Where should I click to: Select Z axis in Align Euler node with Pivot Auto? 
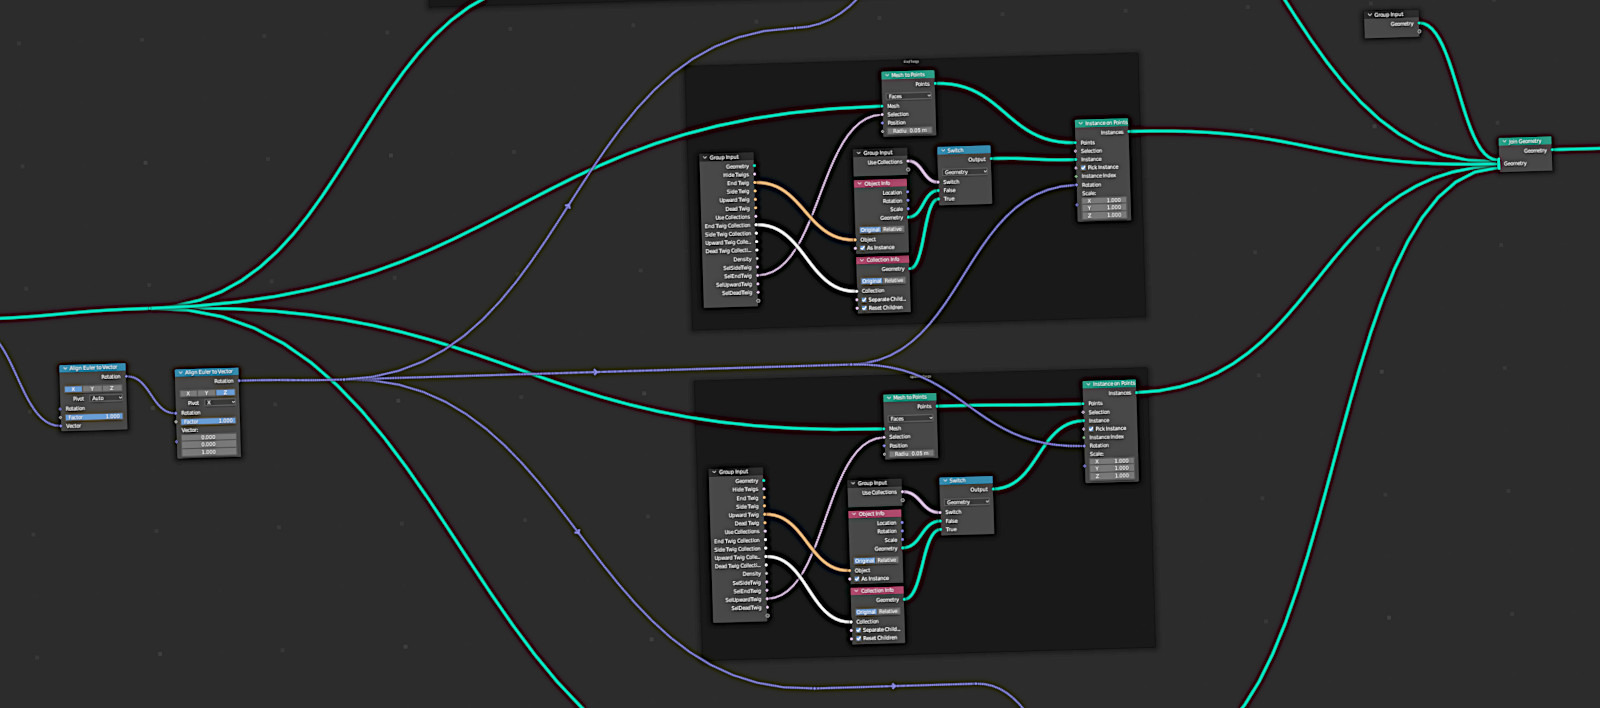tap(113, 388)
